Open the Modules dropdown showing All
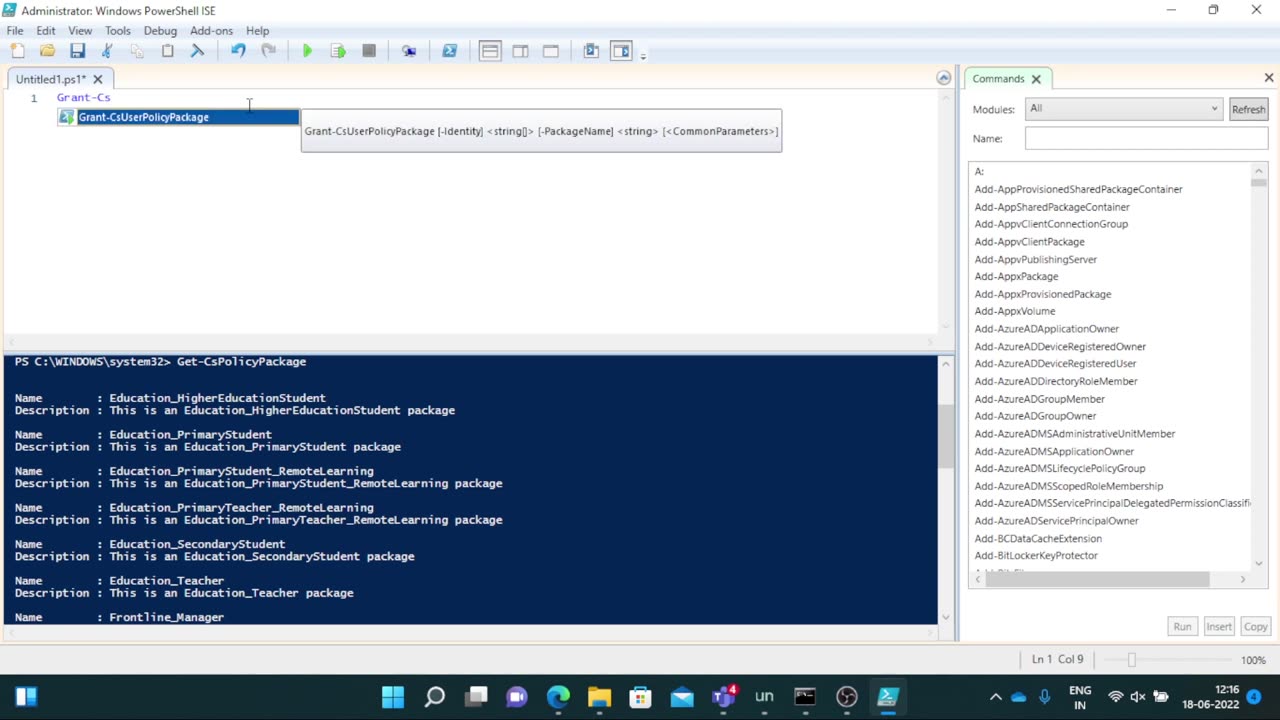Screen dimensions: 1280x720 1124,109
